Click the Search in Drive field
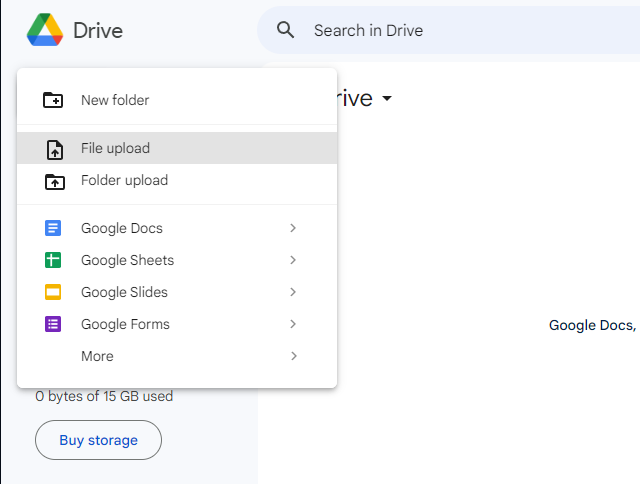 click(x=449, y=30)
